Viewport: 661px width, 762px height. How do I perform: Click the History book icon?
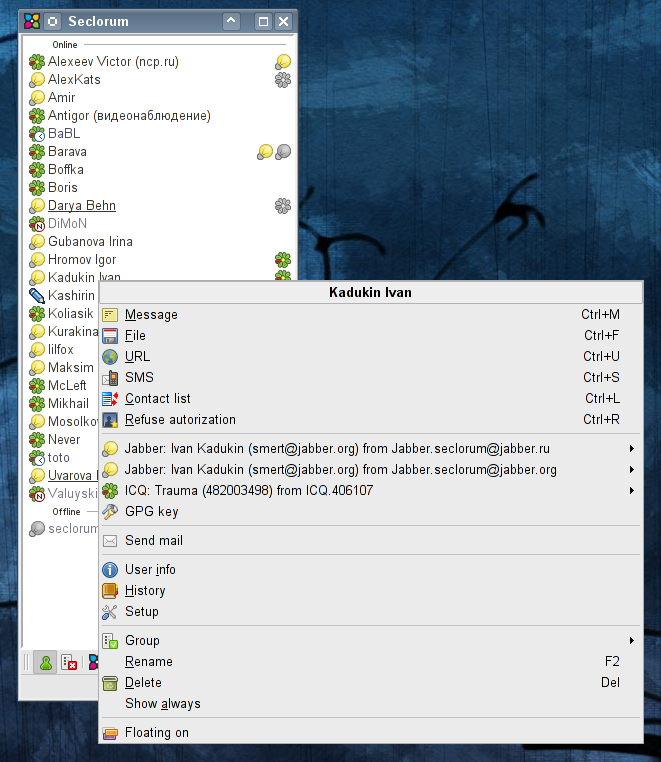pyautogui.click(x=110, y=590)
